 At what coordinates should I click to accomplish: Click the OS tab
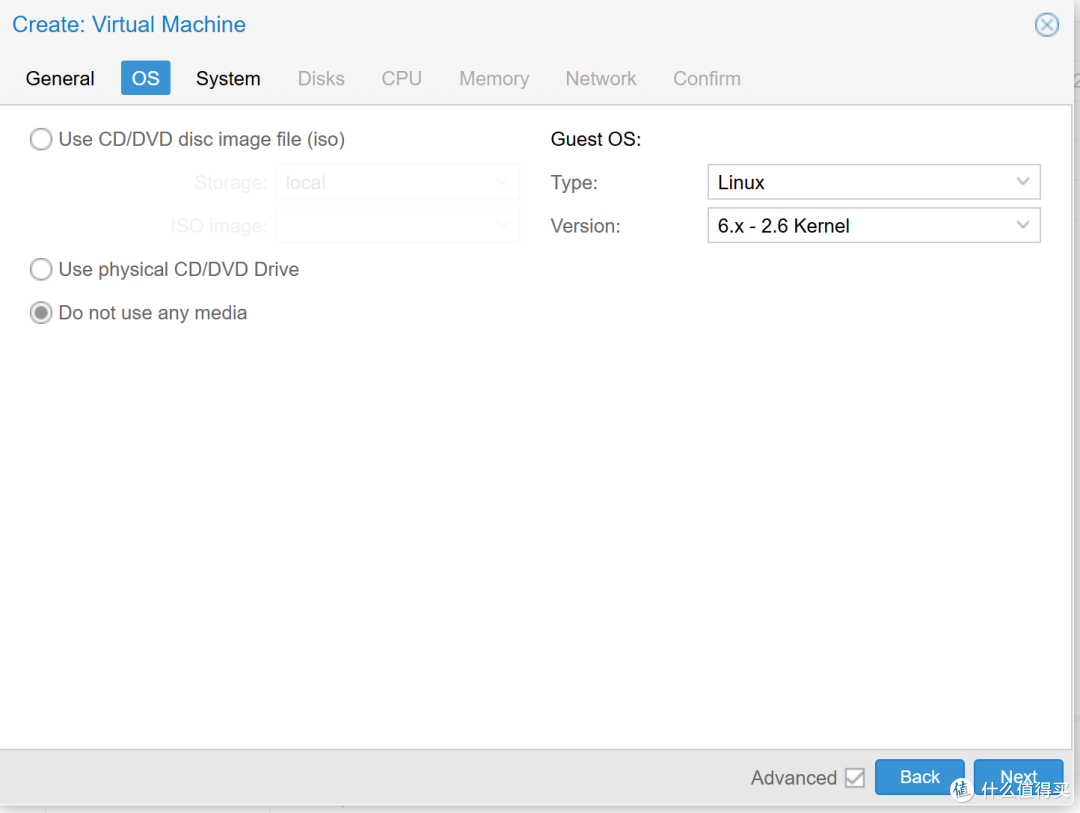pos(145,79)
